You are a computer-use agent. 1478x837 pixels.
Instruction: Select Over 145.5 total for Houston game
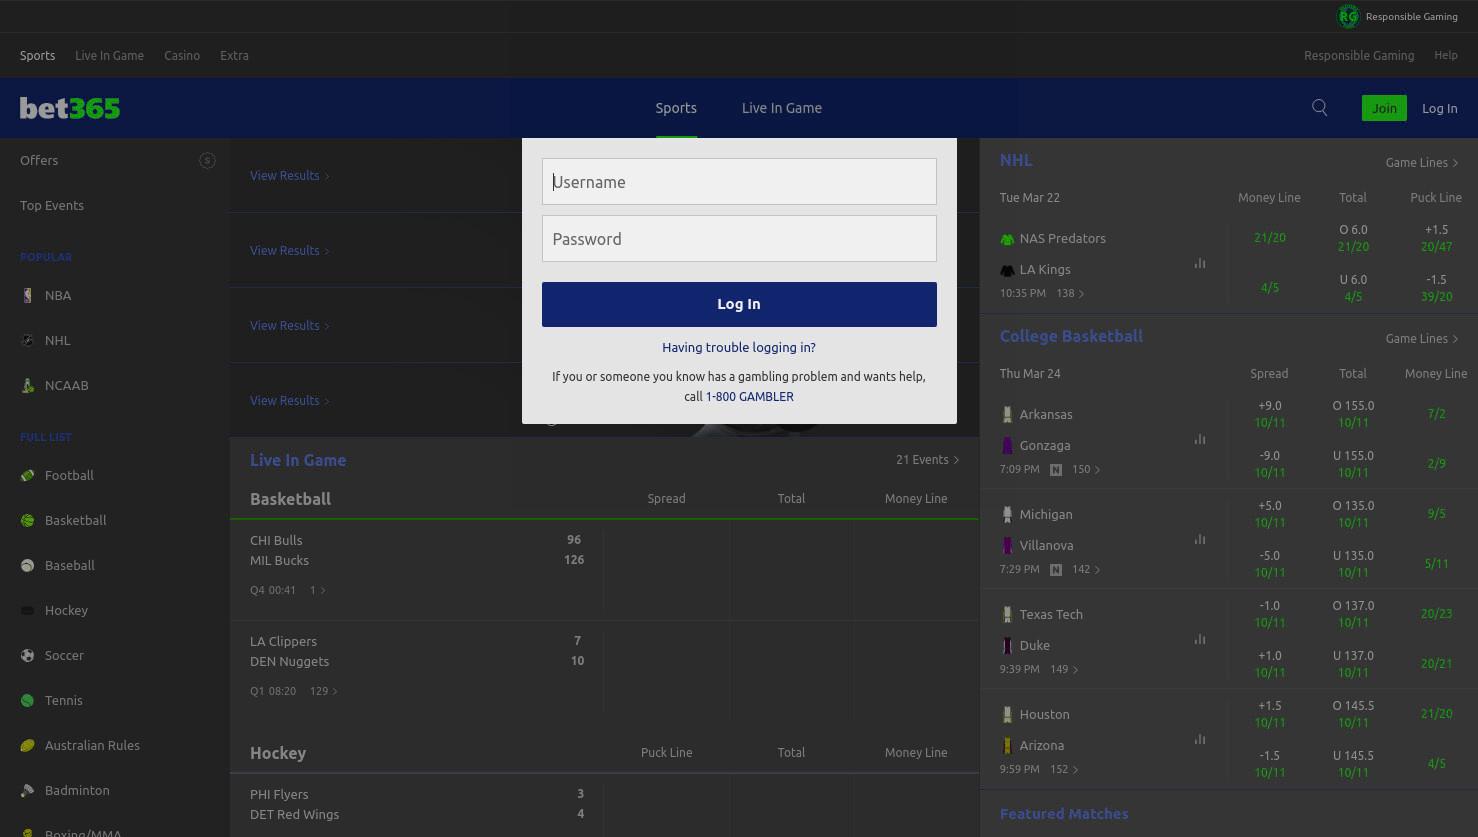(x=1353, y=713)
